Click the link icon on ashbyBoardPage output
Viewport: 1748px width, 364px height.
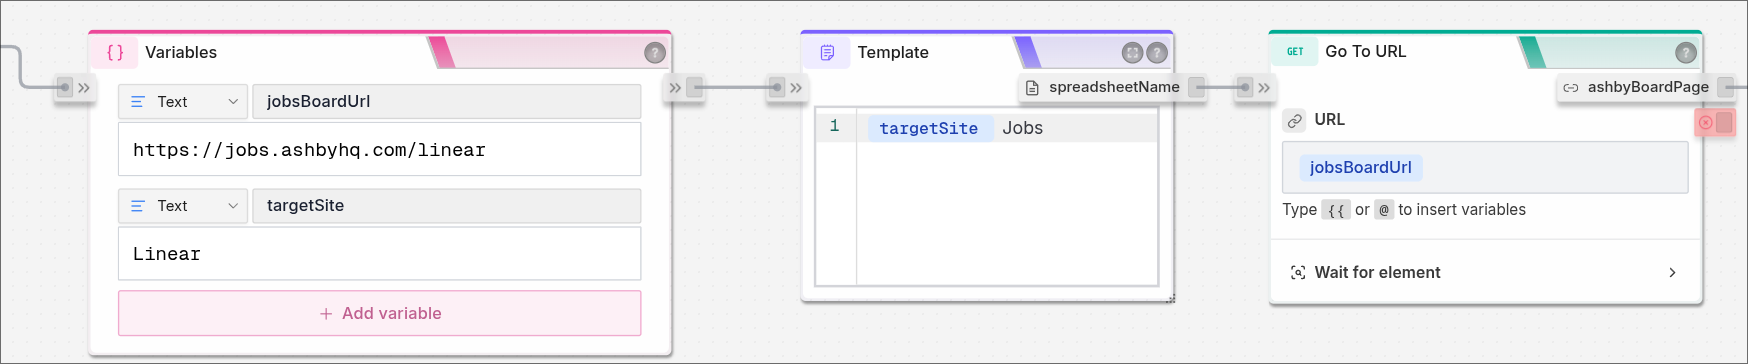click(x=1571, y=88)
